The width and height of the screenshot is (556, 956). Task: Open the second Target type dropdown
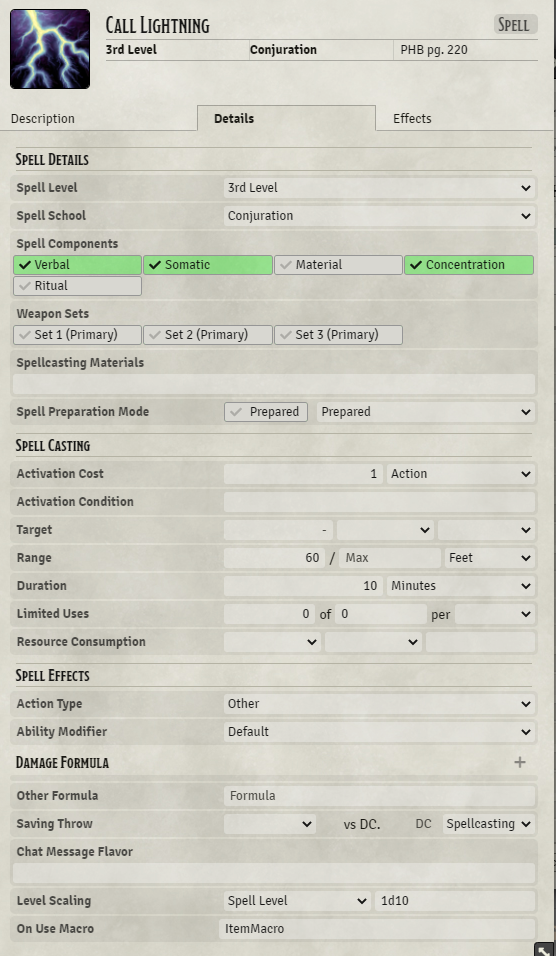coord(486,530)
